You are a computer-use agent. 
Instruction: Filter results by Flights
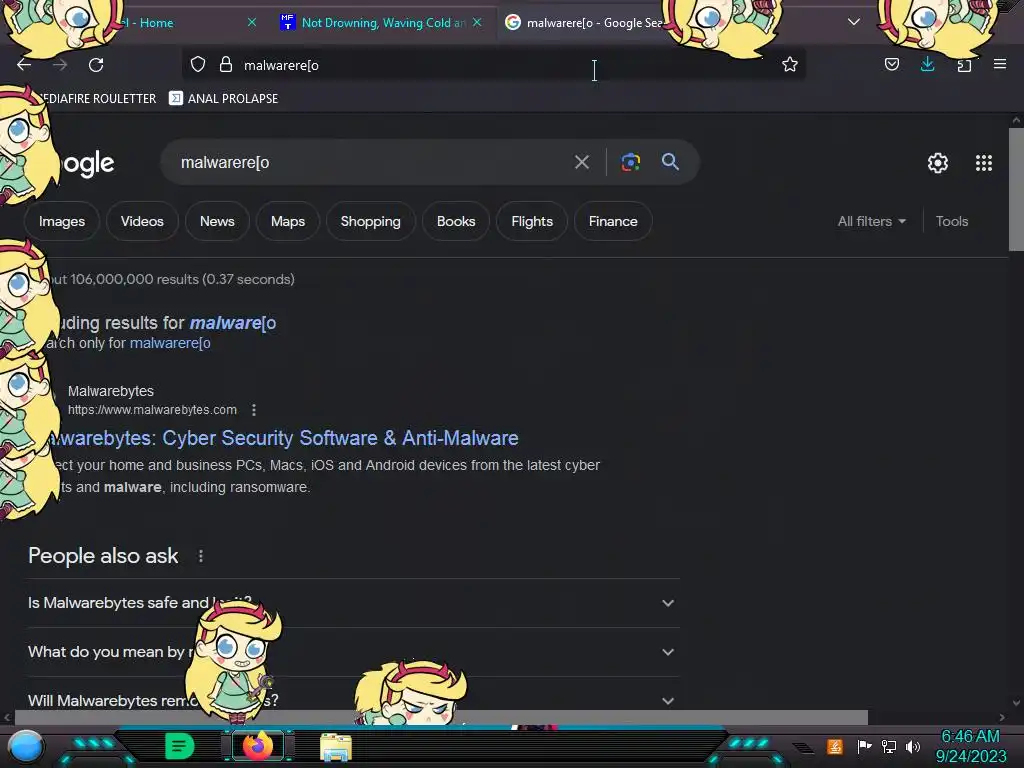(532, 221)
